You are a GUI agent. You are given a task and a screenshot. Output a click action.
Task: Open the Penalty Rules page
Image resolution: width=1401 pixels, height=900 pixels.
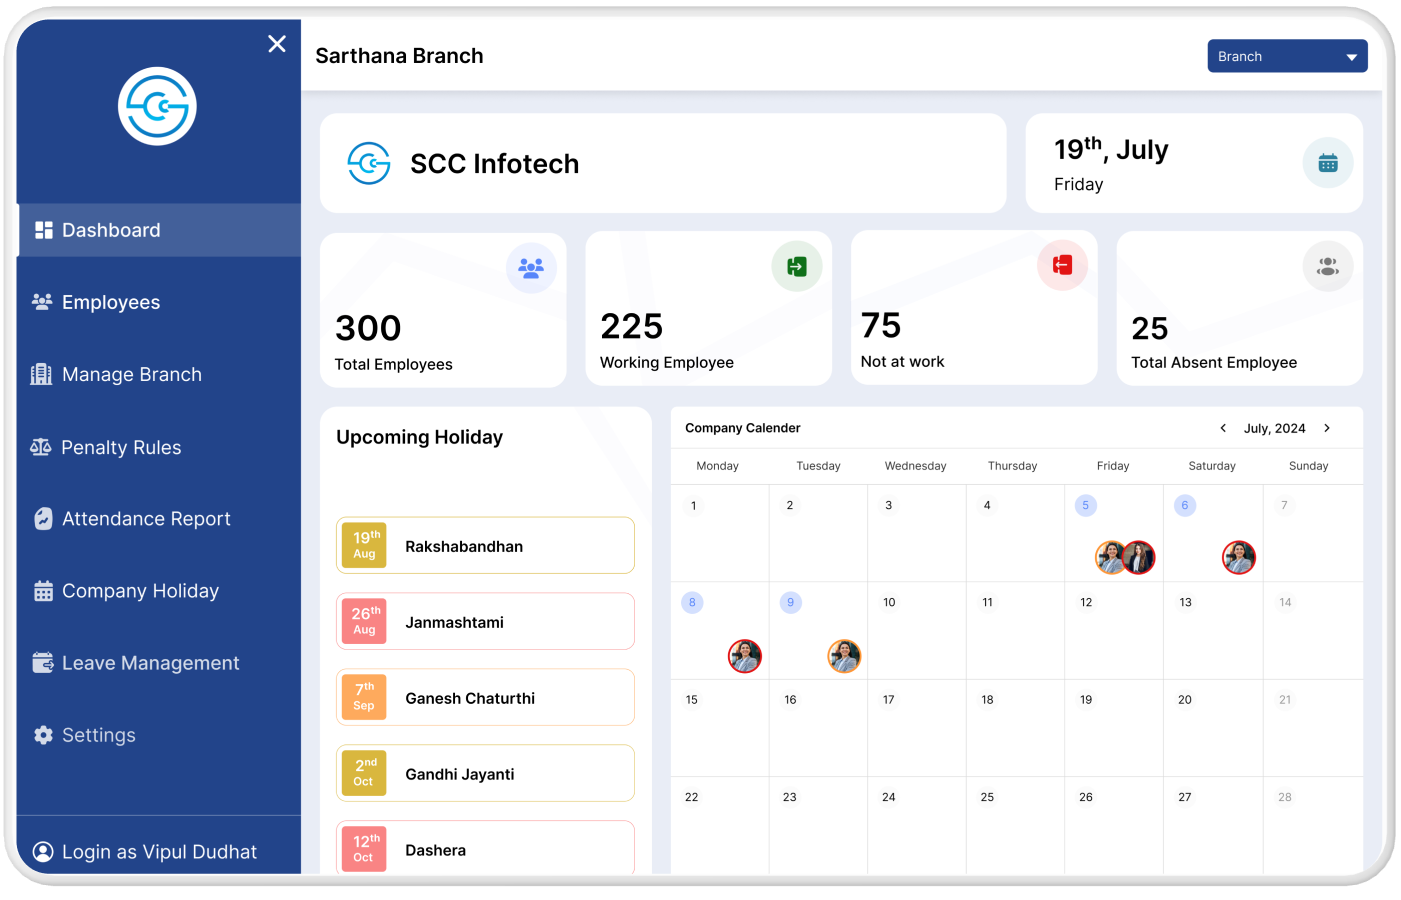point(121,447)
